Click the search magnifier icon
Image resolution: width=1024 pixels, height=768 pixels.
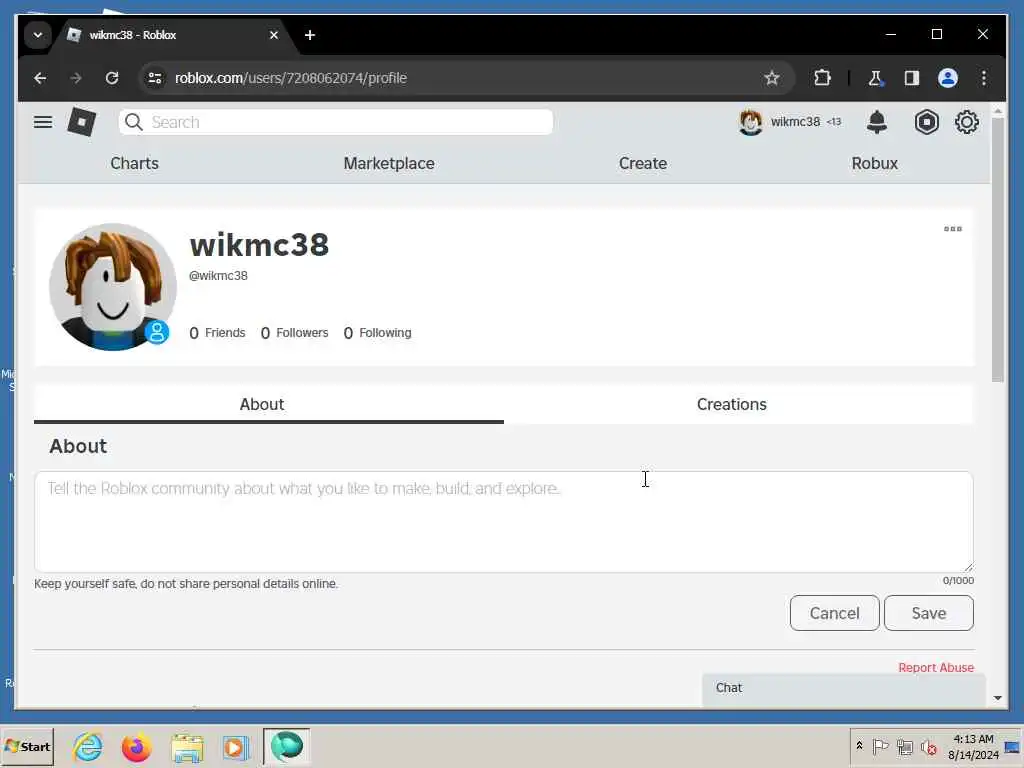coord(134,122)
